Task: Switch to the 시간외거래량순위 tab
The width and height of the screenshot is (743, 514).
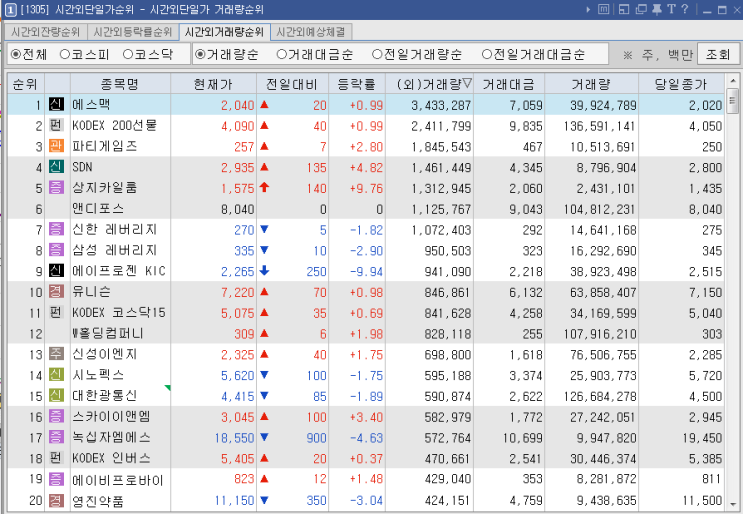Action: point(225,32)
